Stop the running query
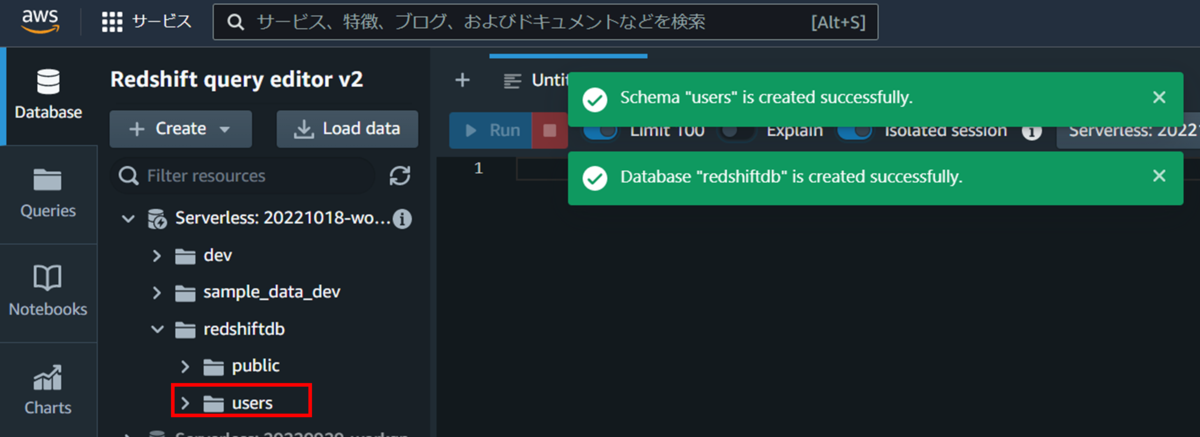Screen dimensions: 1200x437 (548, 130)
